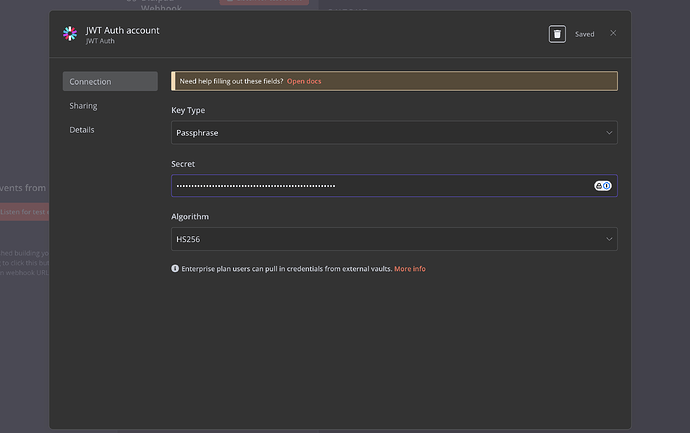Click the JWT Auth logo icon

pyautogui.click(x=70, y=33)
